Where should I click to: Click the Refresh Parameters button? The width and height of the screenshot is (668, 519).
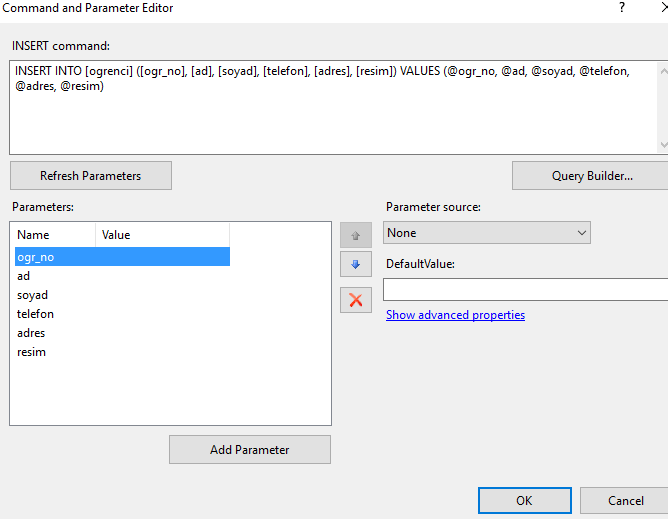coord(91,176)
